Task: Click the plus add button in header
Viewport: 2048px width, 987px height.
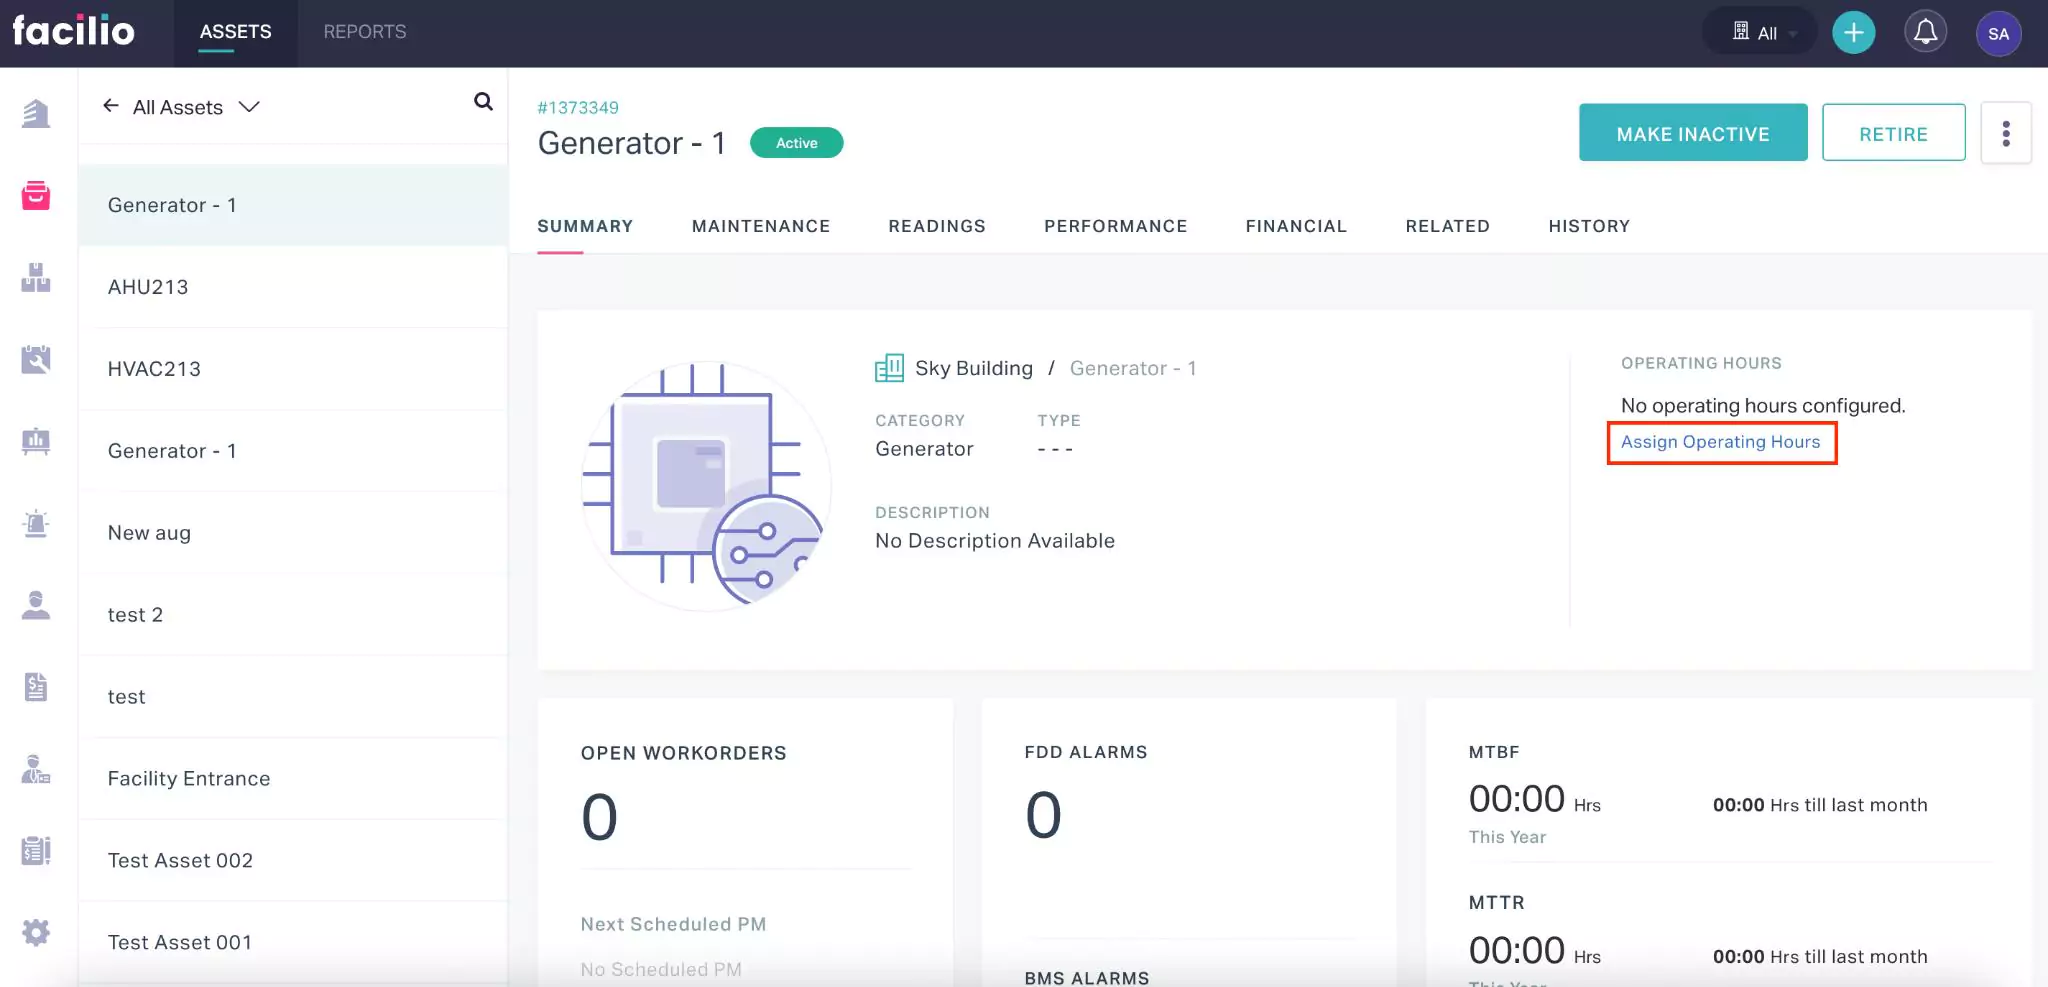Action: 1853,33
